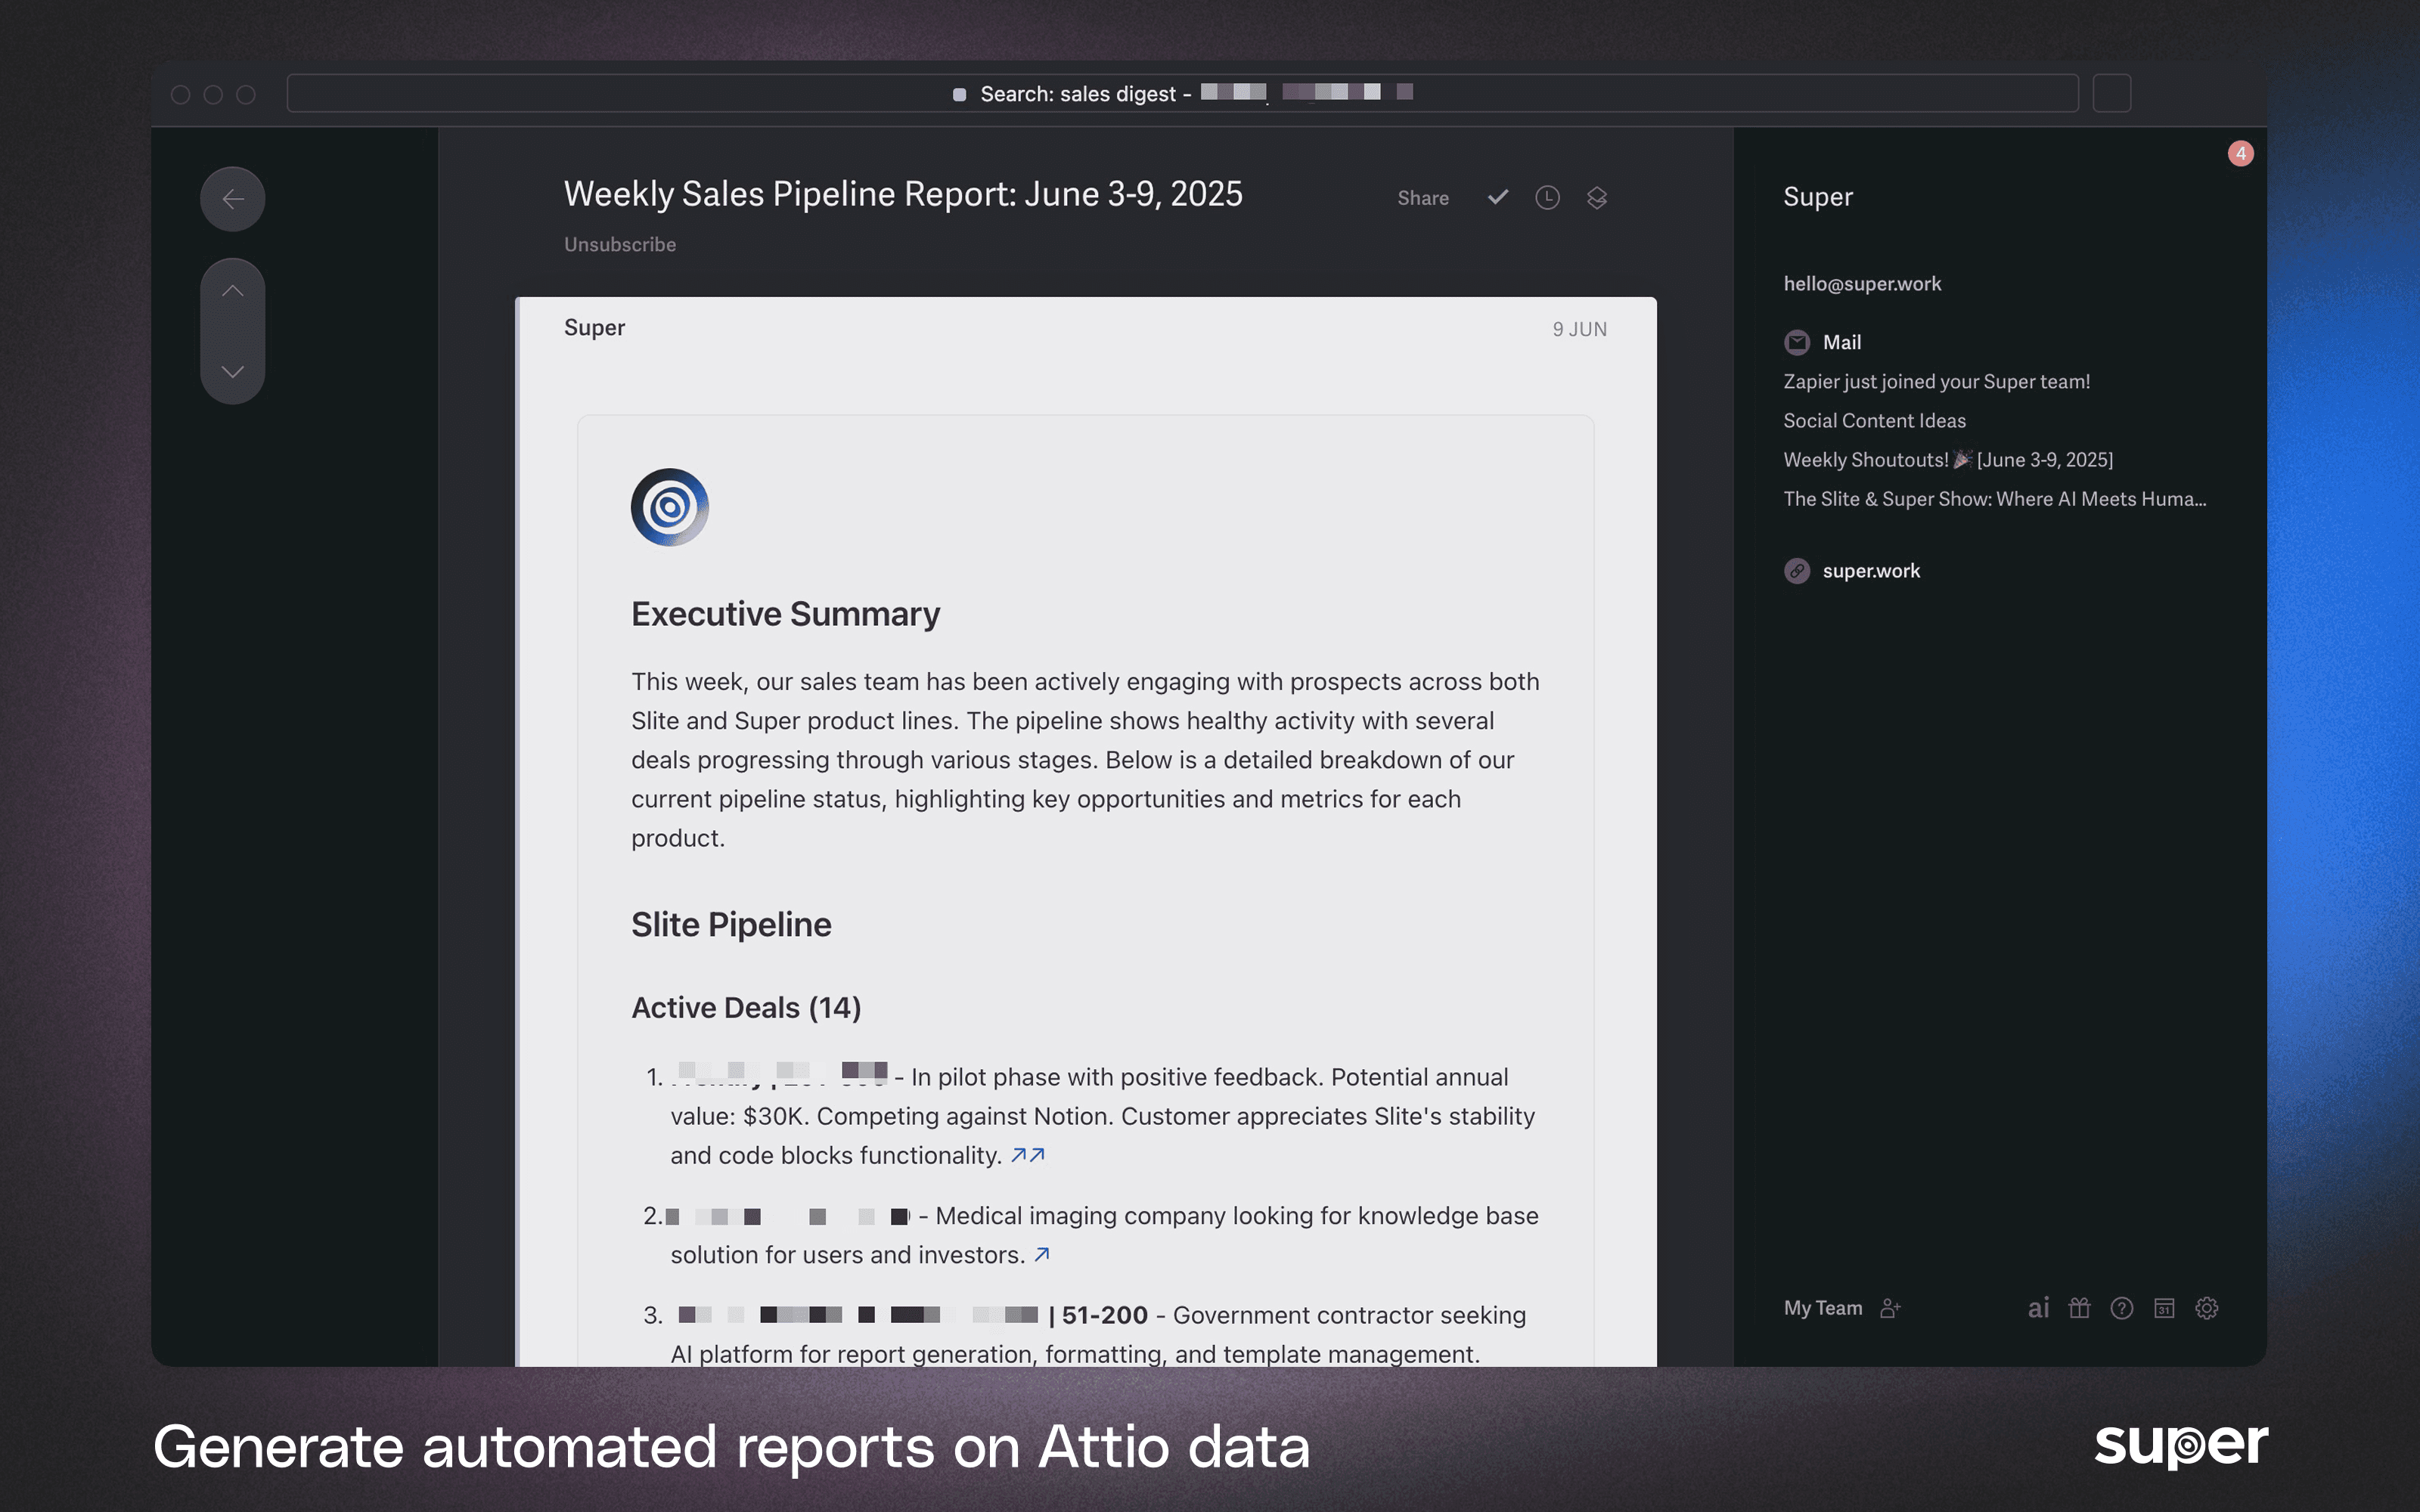The height and width of the screenshot is (1512, 2420).
Task: Open the ai assistant icon
Action: click(x=2038, y=1308)
